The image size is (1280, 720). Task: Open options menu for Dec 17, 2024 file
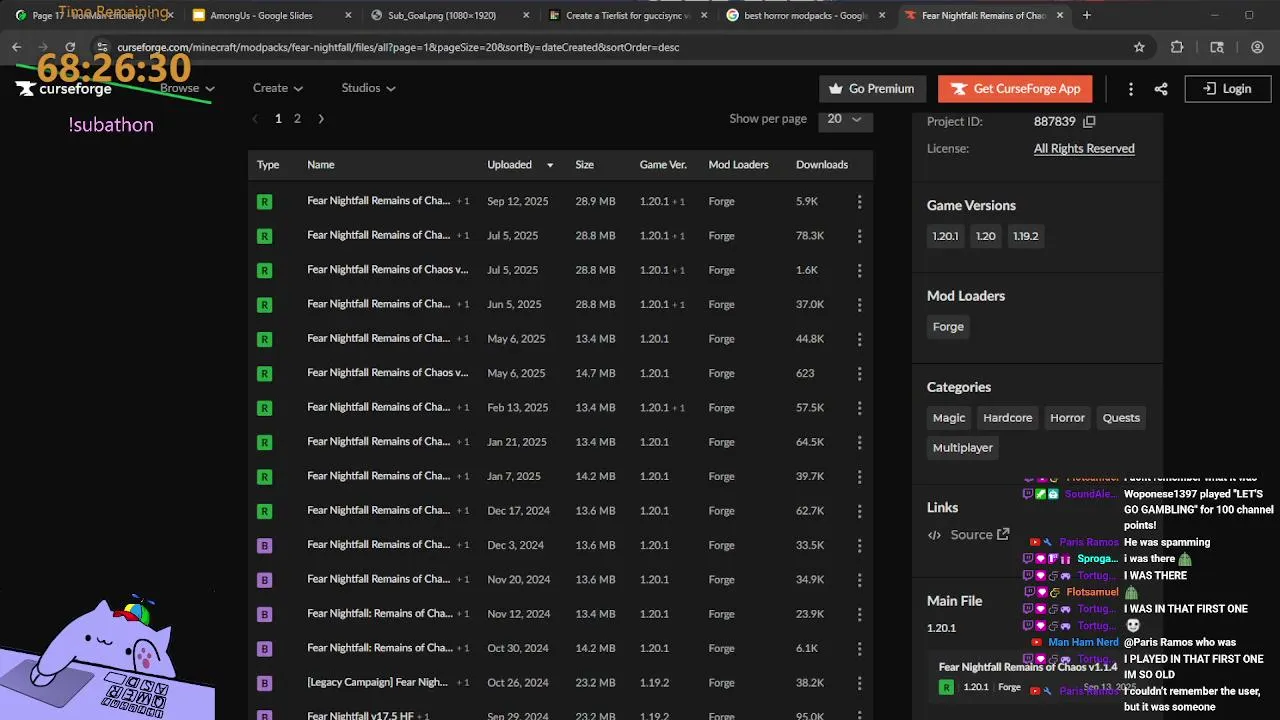coord(859,511)
